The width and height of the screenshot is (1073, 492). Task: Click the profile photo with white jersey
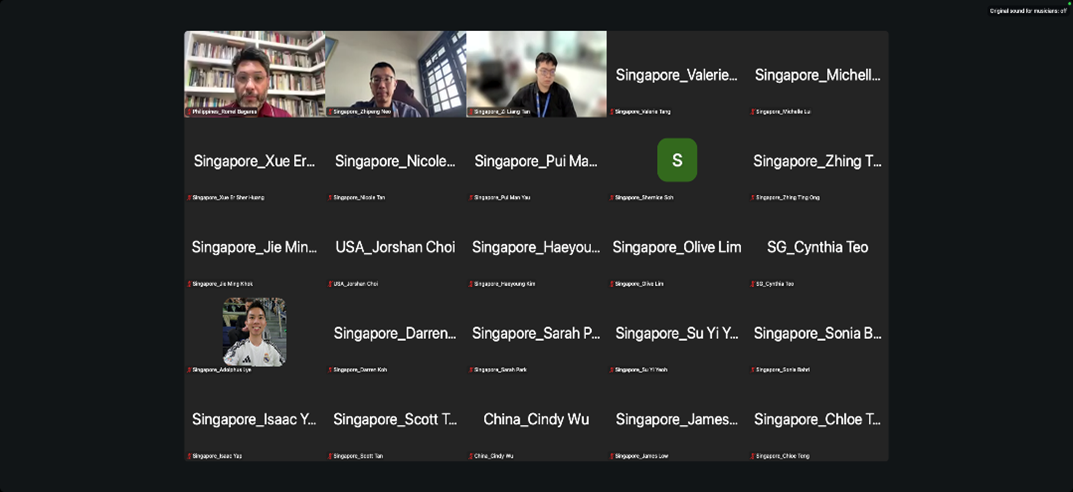(x=254, y=331)
